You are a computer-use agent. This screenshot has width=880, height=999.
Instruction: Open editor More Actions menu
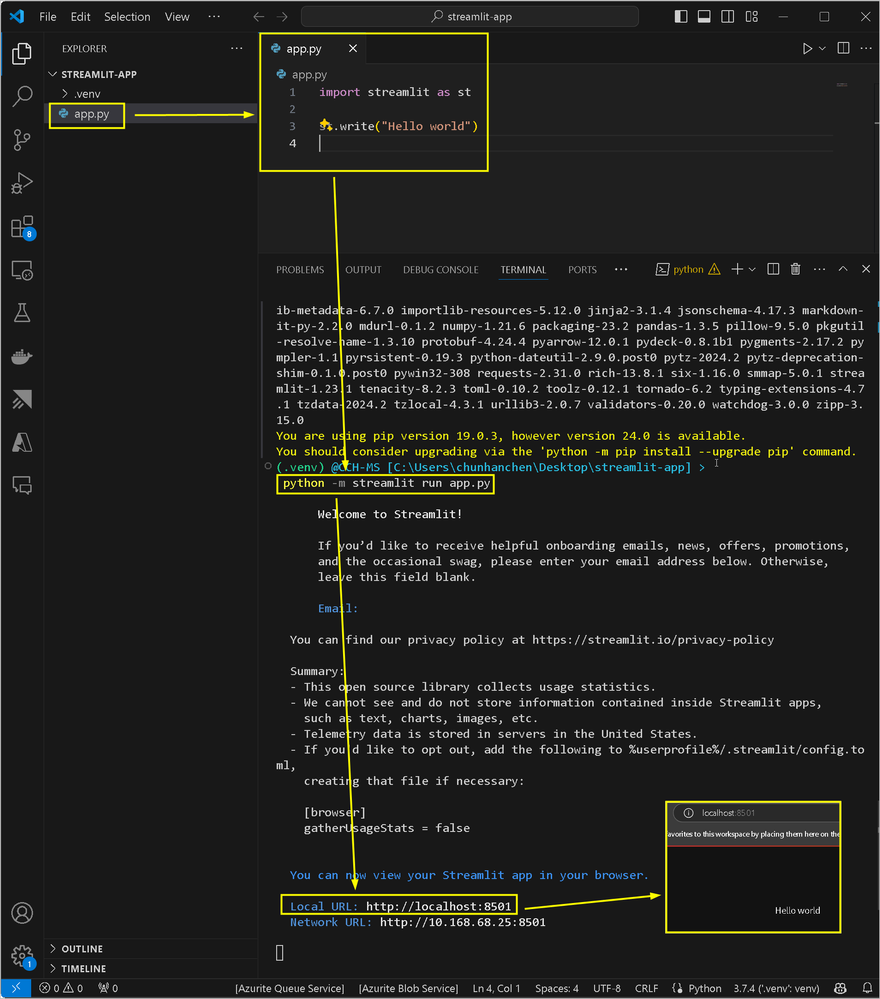(x=865, y=48)
